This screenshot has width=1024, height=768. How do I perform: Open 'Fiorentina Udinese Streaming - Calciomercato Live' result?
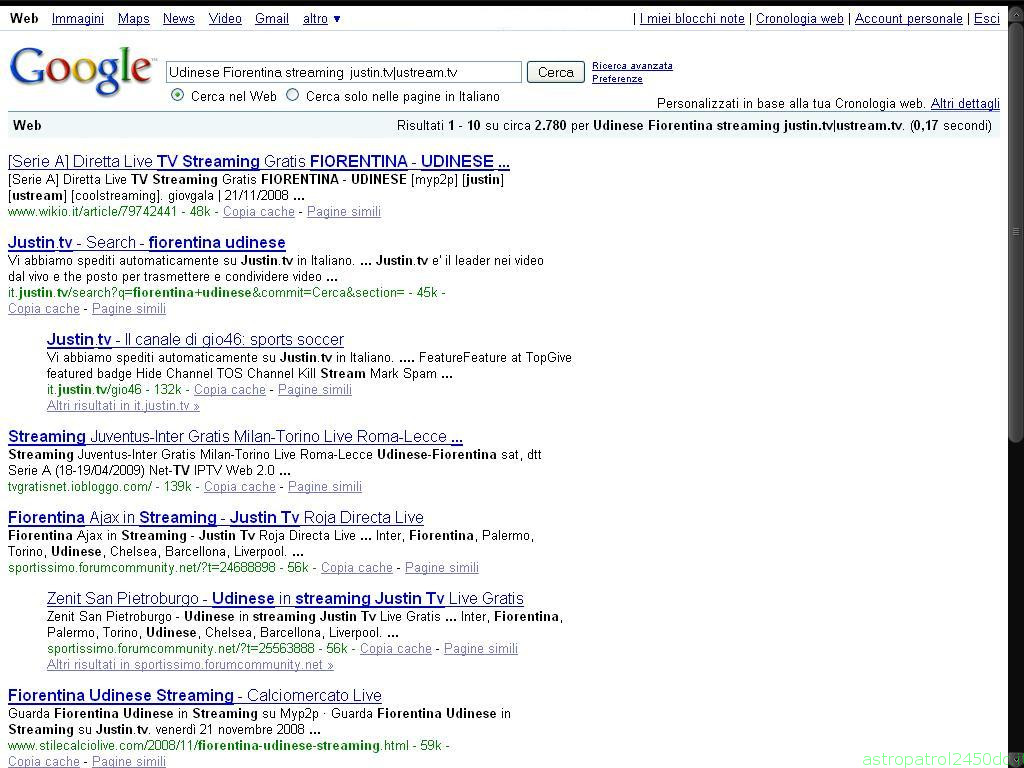[x=195, y=696]
